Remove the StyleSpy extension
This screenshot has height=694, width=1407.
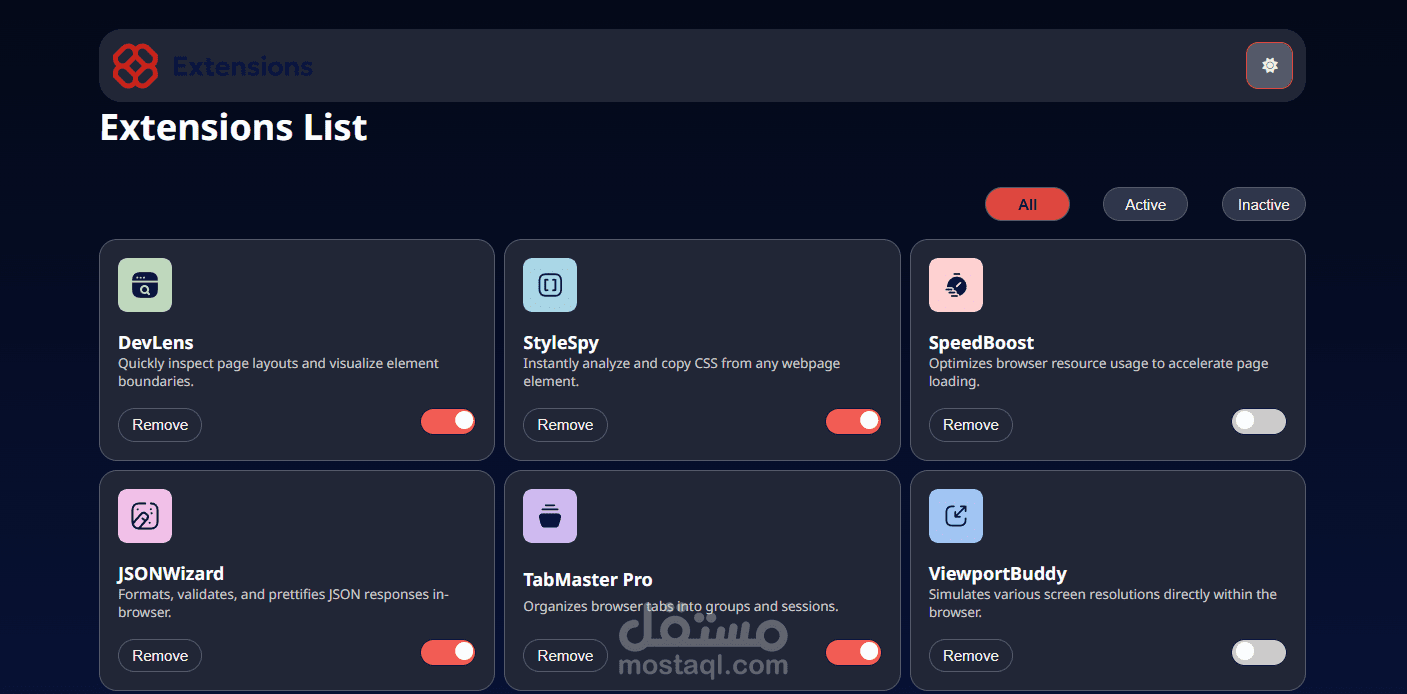coord(565,425)
